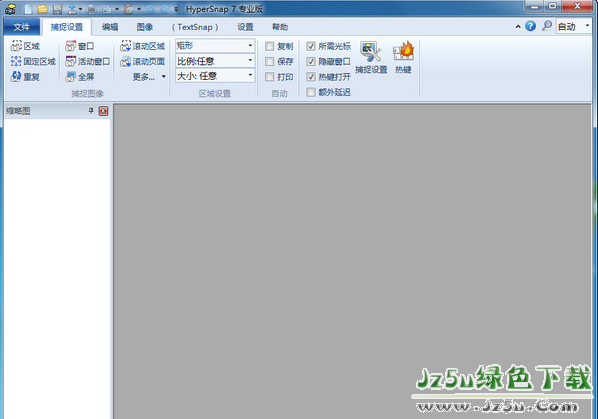
Task: Open customize quick access toolbar arrow
Action: click(176, 9)
